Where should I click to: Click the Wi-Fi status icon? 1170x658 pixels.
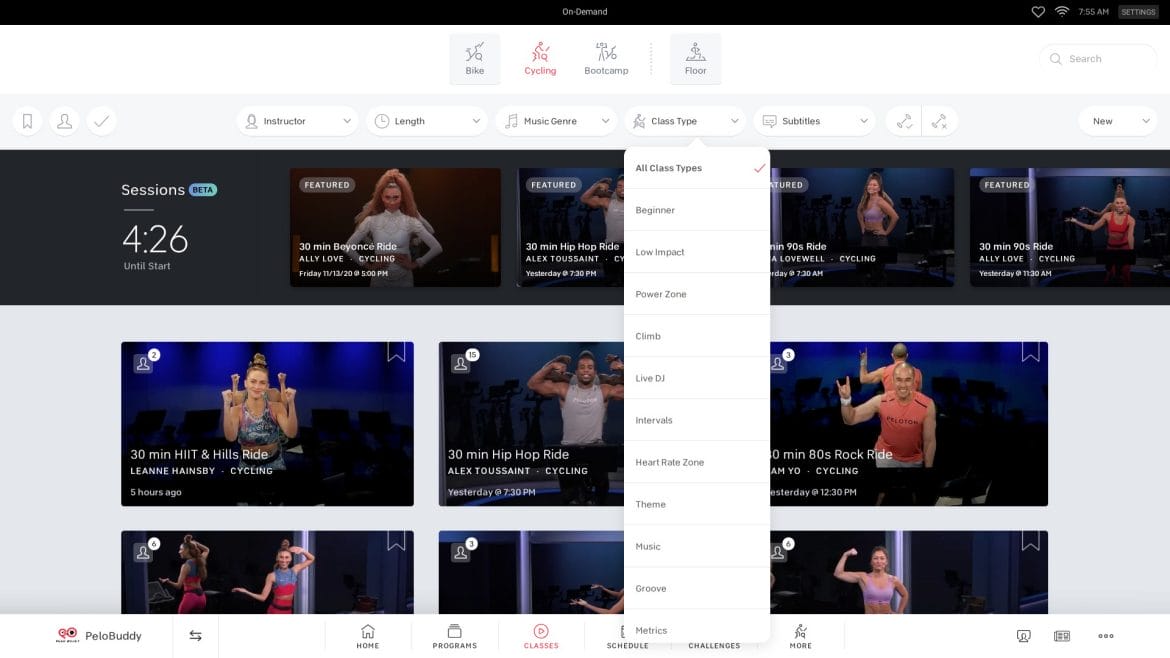click(x=1061, y=12)
